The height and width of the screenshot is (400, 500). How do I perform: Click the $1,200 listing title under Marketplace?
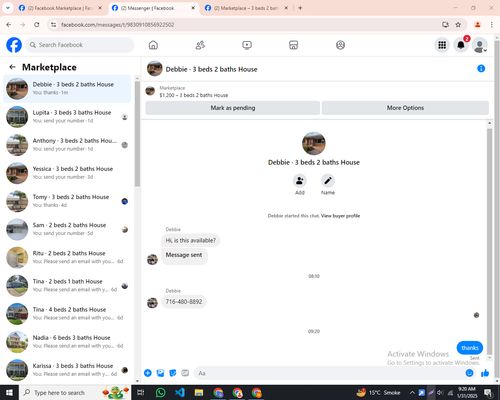194,95
